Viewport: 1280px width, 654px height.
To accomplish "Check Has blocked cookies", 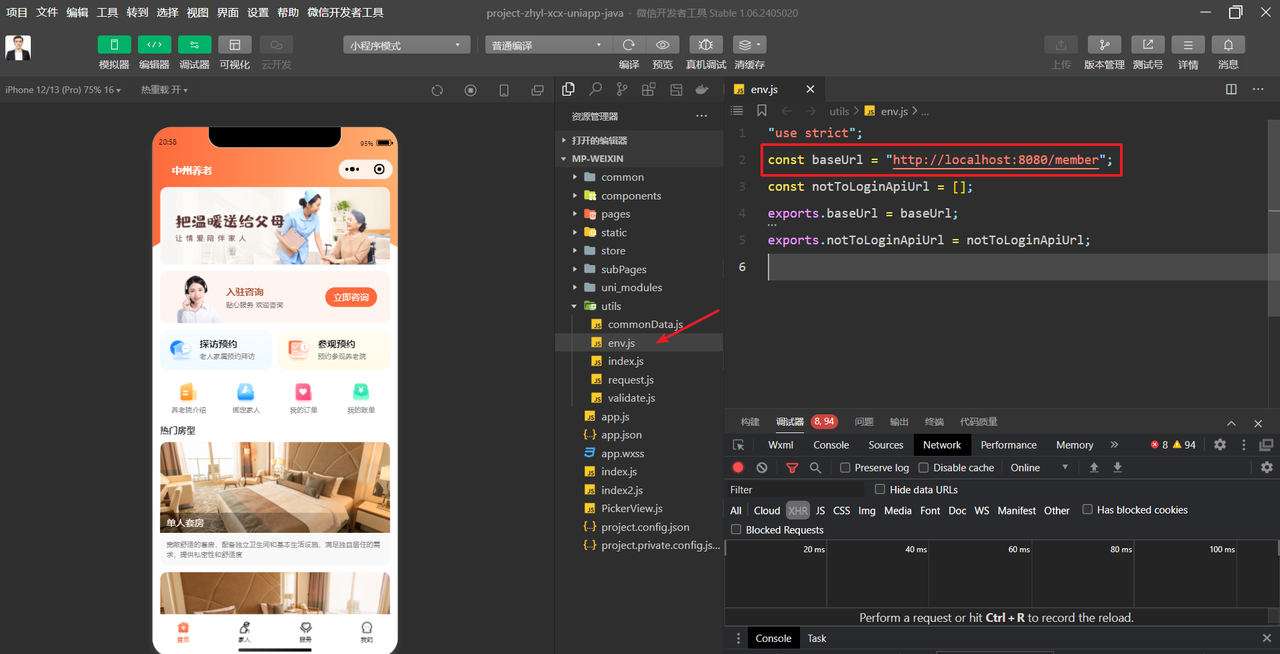I will [1087, 510].
